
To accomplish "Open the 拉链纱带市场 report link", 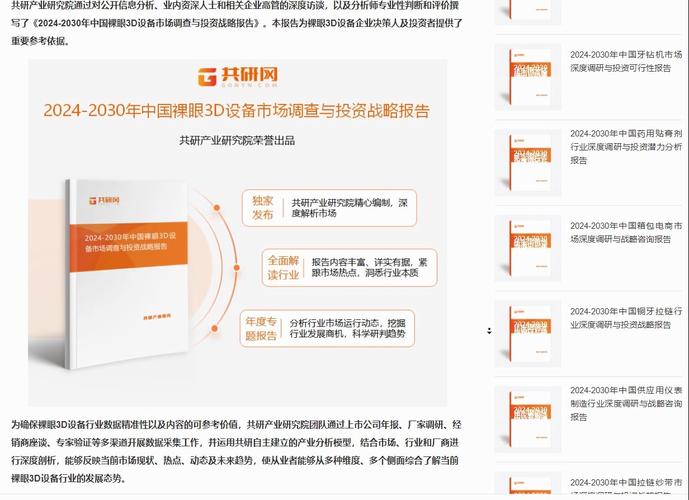I will [x=626, y=486].
